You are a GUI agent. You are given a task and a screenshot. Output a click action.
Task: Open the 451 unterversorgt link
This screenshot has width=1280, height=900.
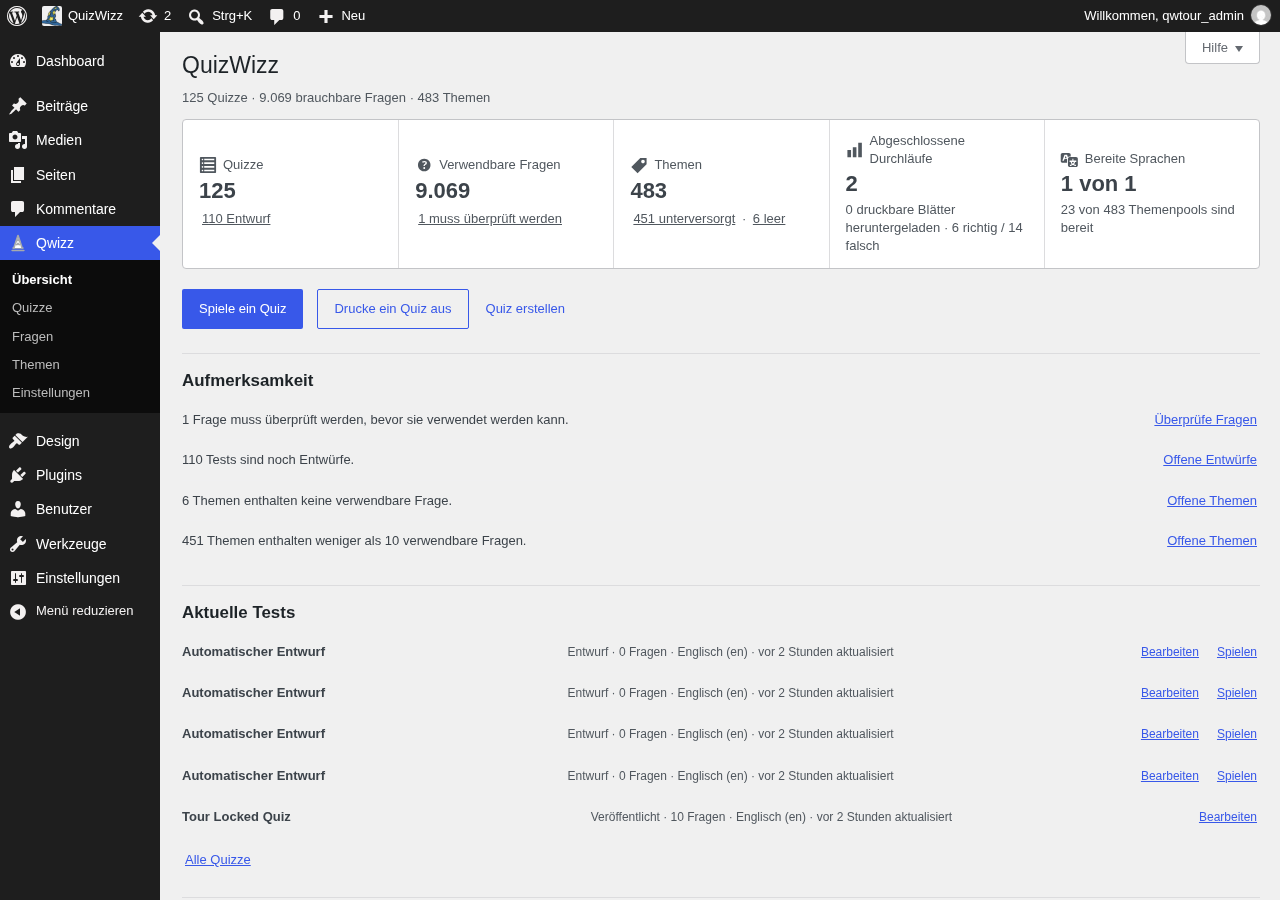684,218
